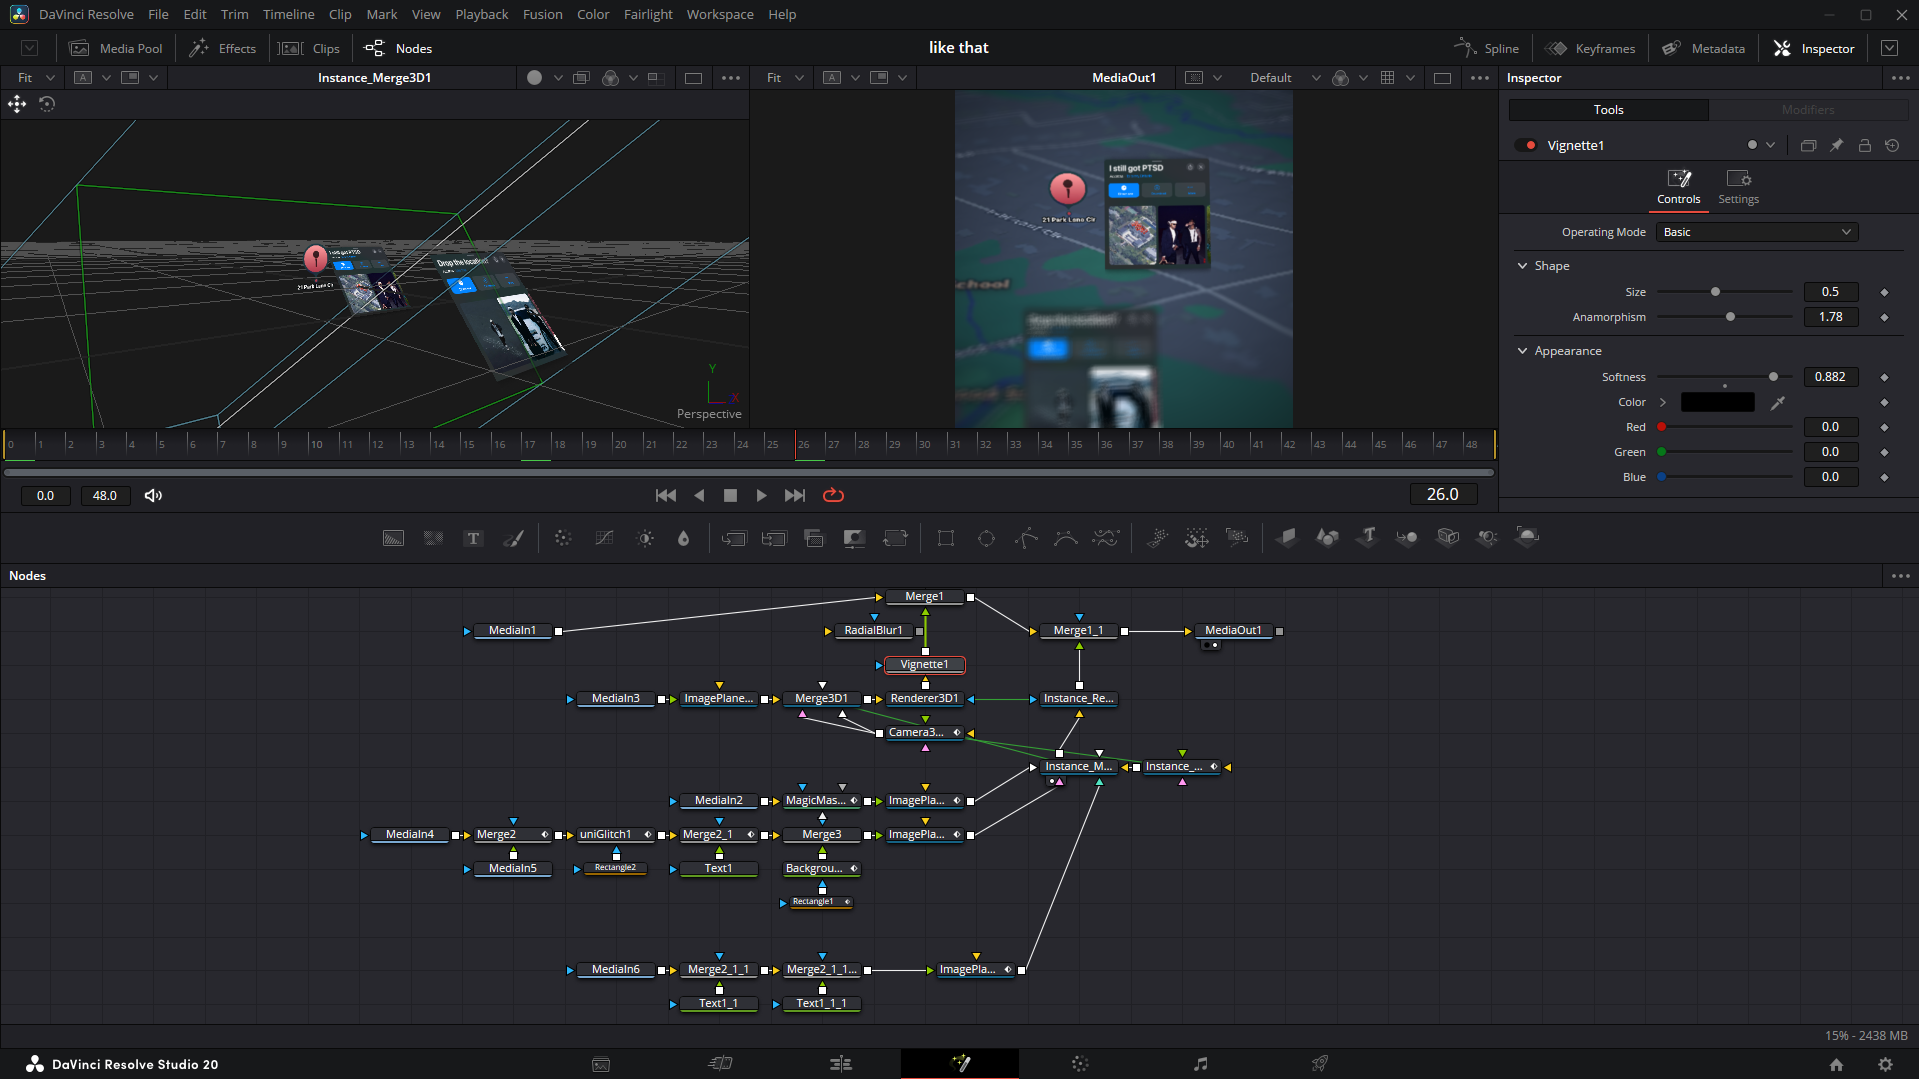Toggle the Softness keyframe diamond
The height and width of the screenshot is (1079, 1919).
click(1884, 377)
